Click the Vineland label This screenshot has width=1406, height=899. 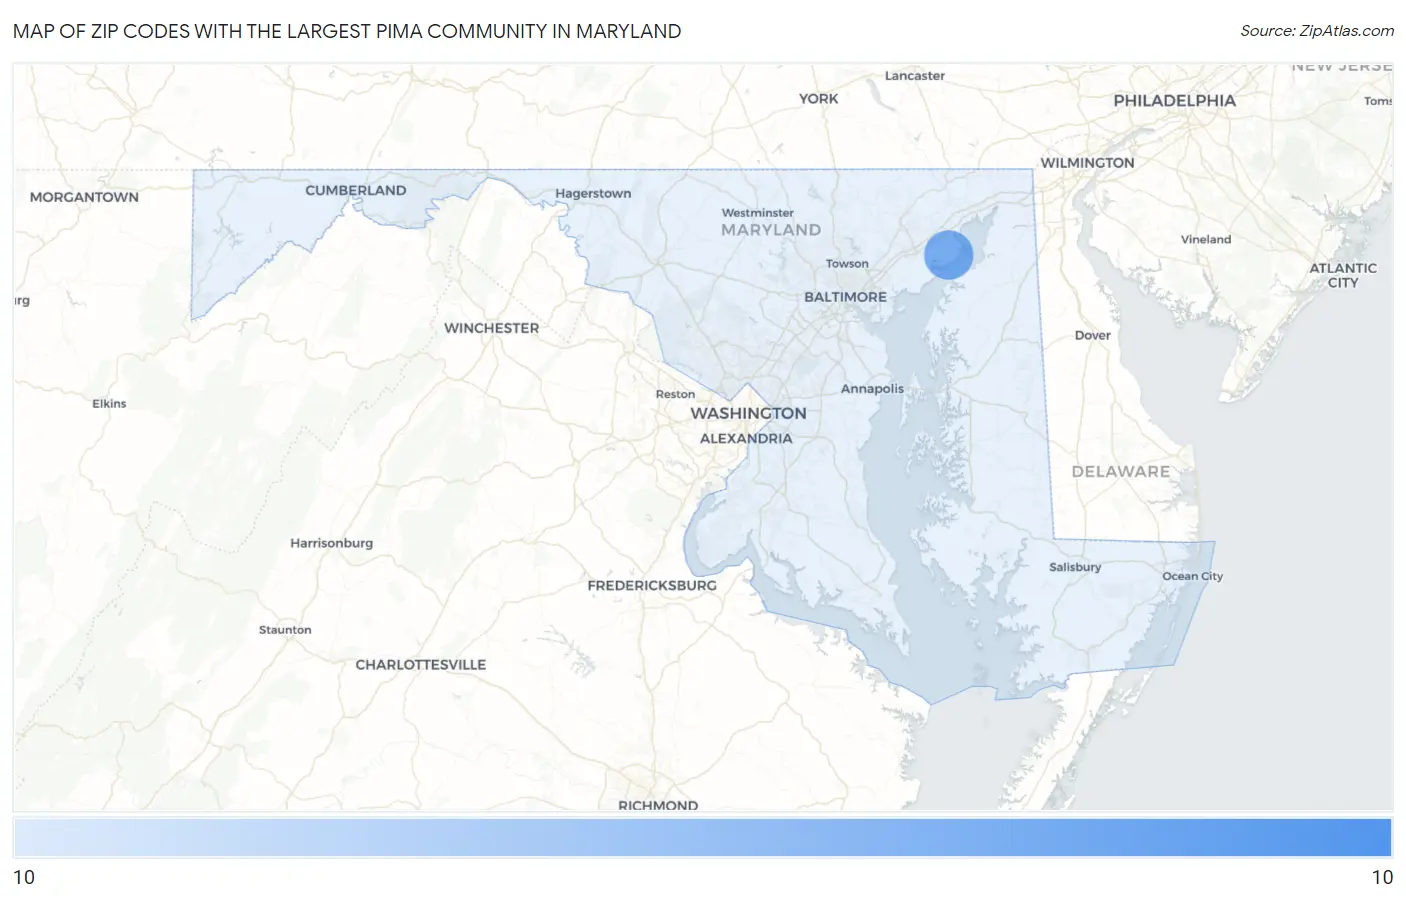tap(1206, 240)
